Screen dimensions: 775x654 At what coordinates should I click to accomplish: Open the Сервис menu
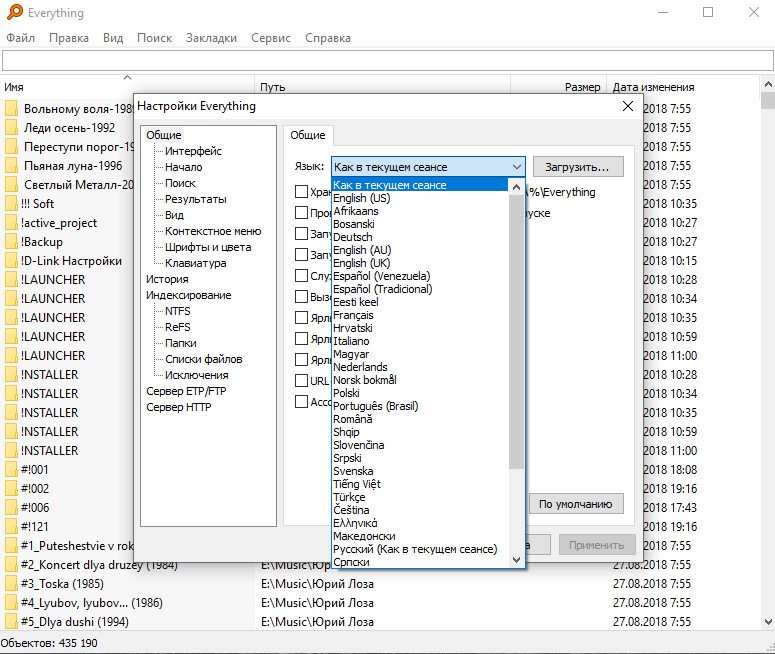[271, 38]
